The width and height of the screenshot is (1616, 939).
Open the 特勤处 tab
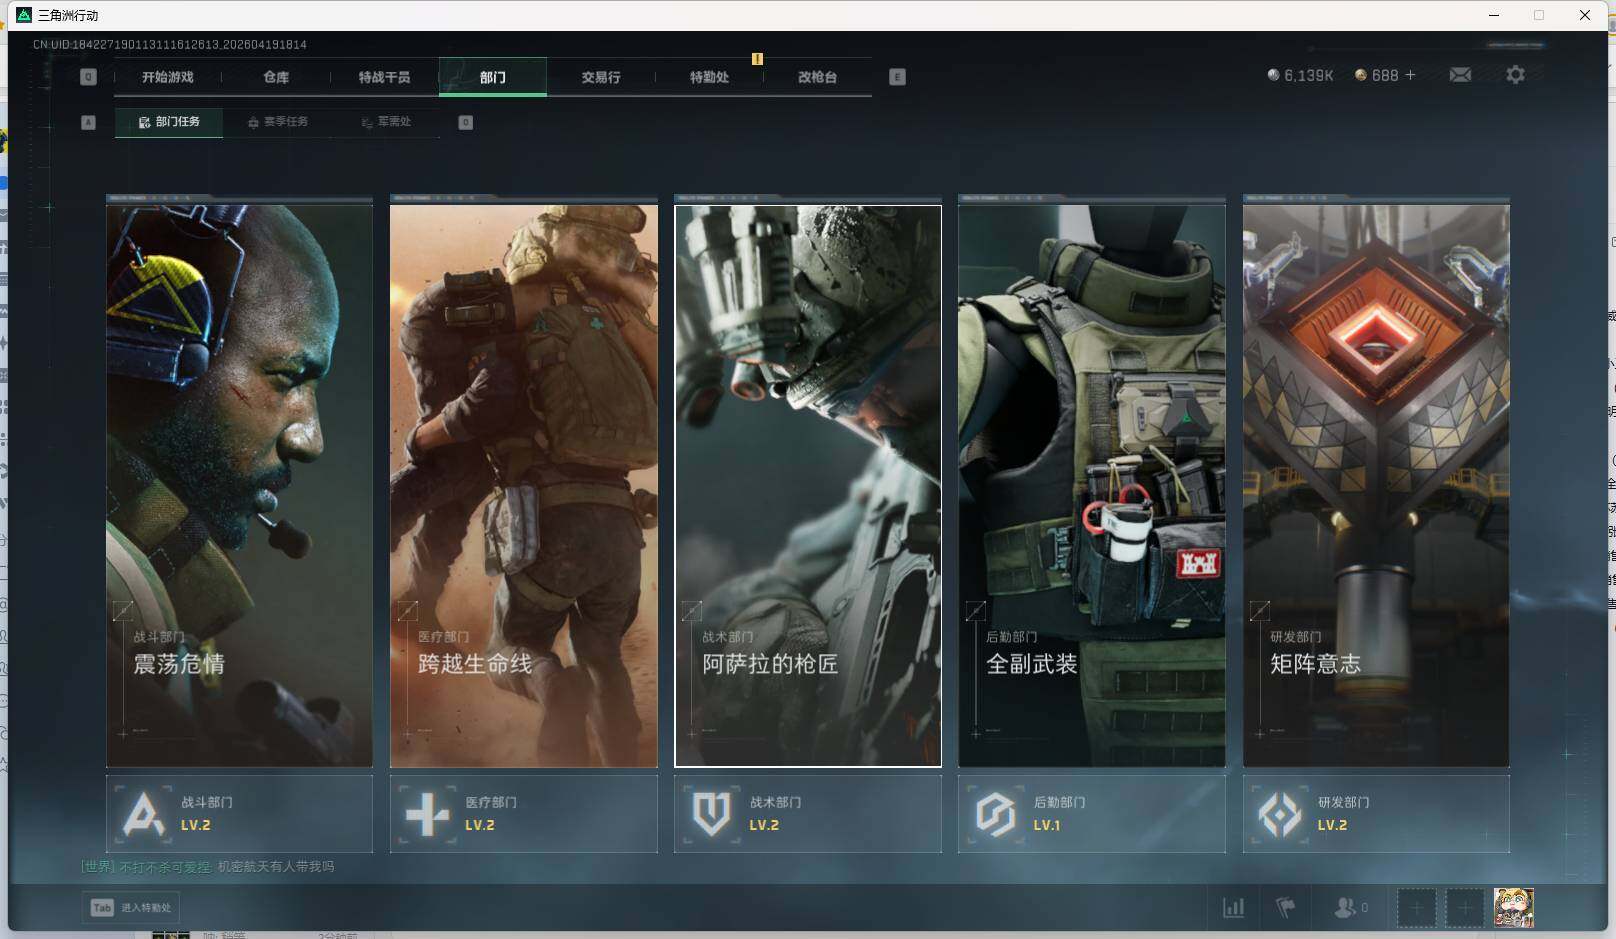[x=709, y=77]
